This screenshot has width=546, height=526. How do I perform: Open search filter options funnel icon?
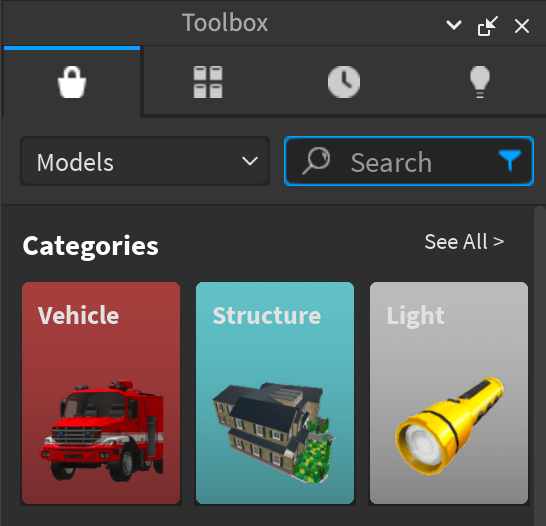pyautogui.click(x=509, y=160)
